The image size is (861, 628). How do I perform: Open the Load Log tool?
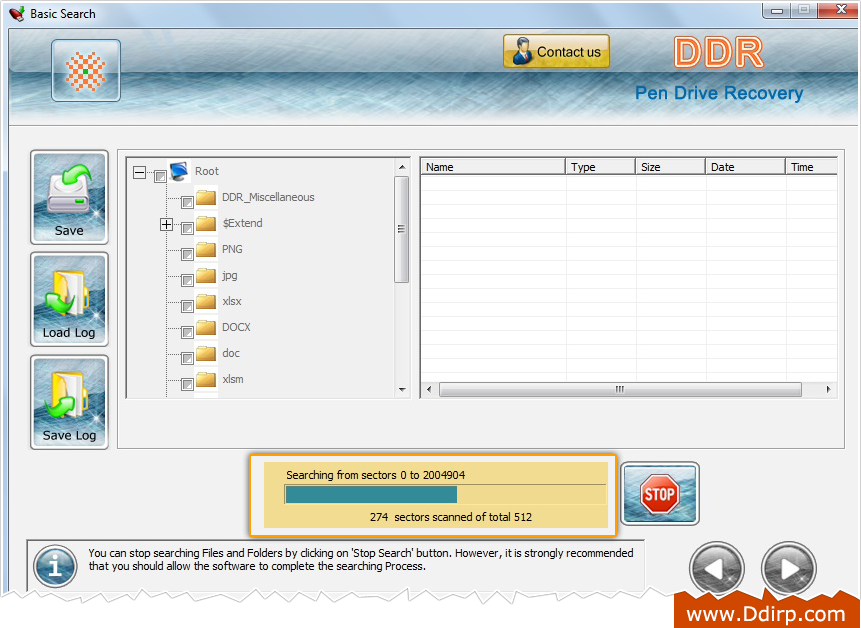pyautogui.click(x=69, y=298)
